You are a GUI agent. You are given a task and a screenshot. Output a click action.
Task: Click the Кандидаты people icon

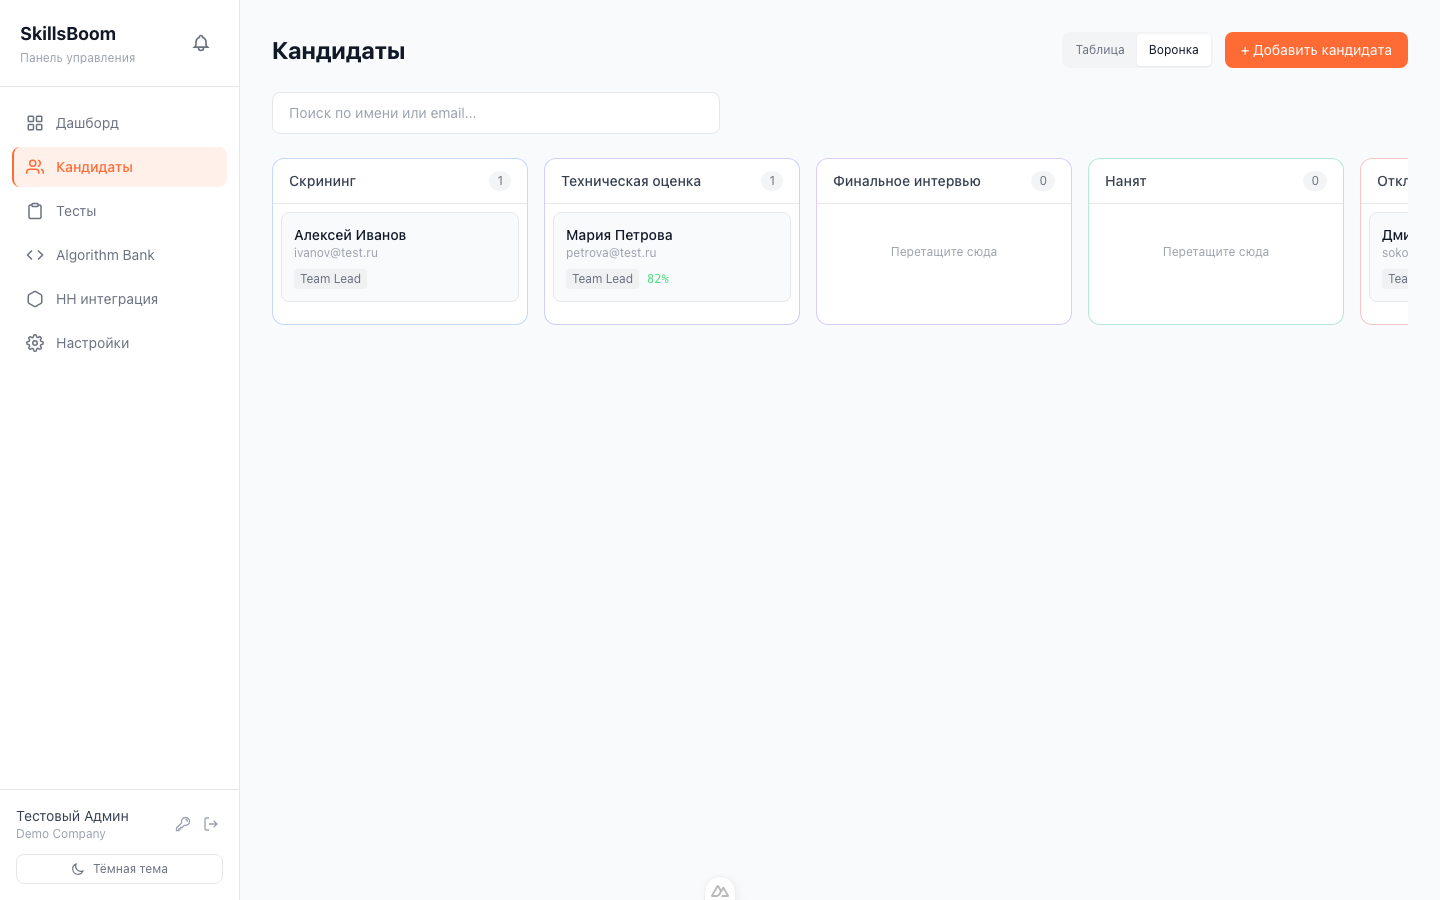pyautogui.click(x=35, y=167)
